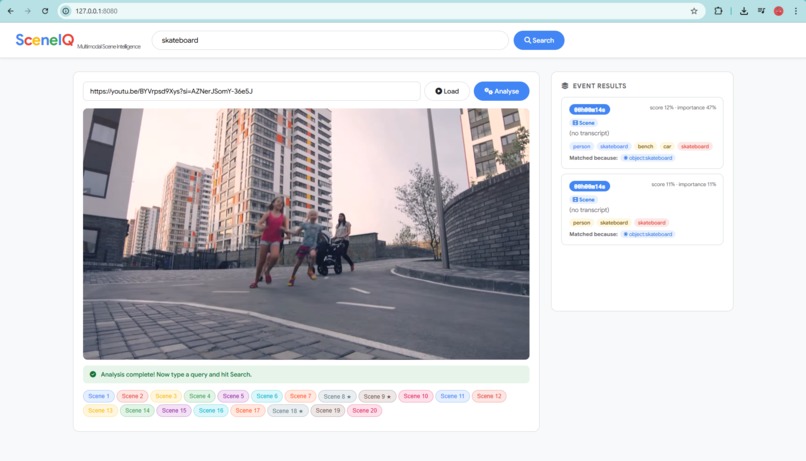Jump to Scene 10
The image size is (806, 461).
(415, 396)
